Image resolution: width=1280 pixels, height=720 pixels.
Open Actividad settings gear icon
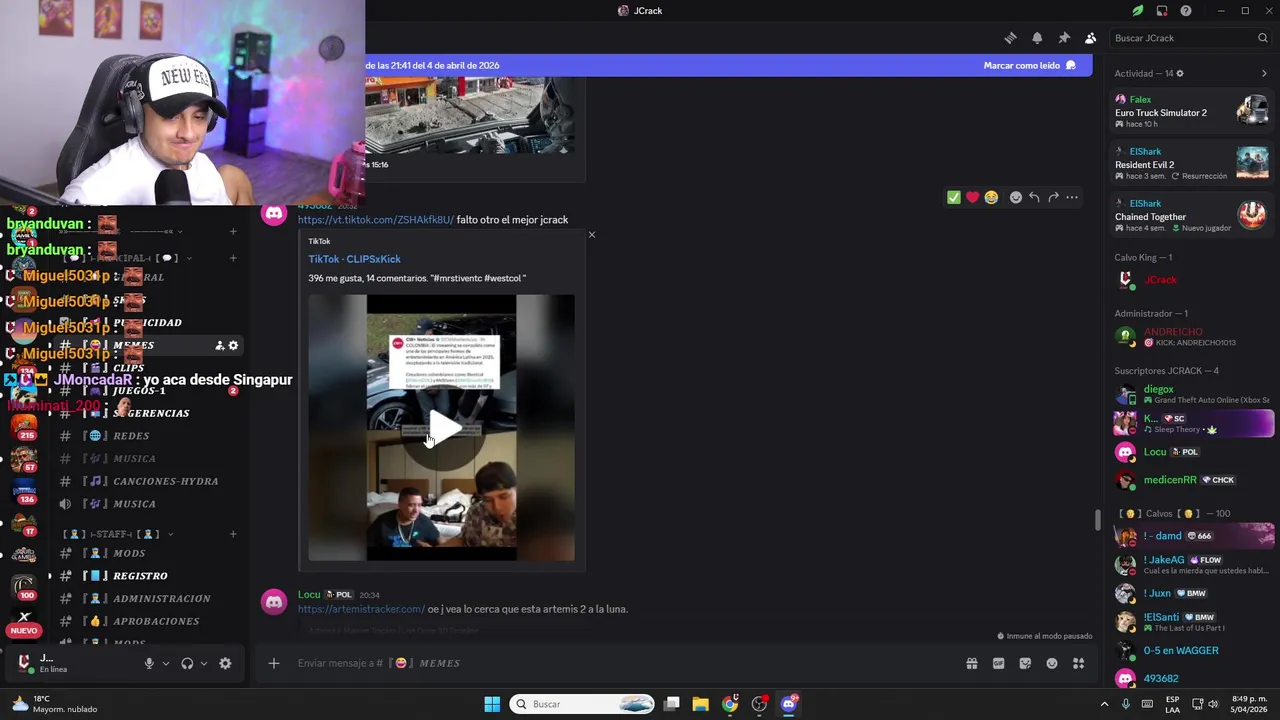click(x=1180, y=73)
